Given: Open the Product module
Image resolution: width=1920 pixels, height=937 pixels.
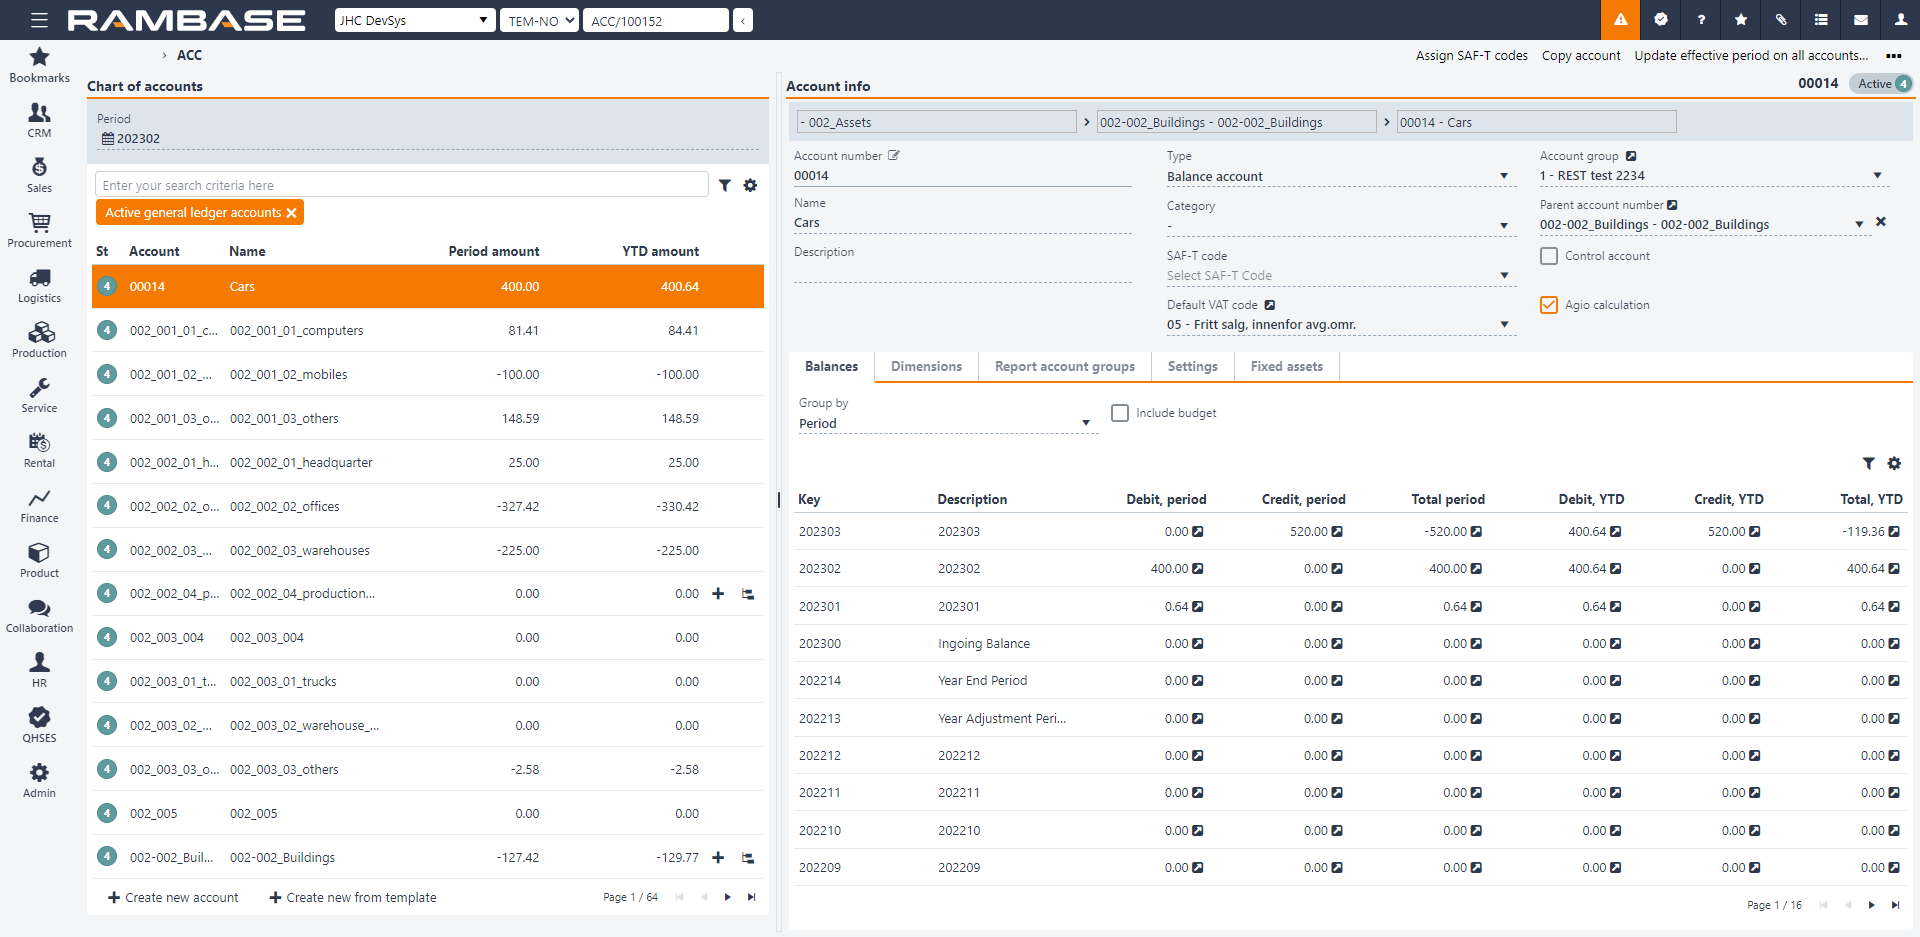Looking at the screenshot, I should 39,561.
